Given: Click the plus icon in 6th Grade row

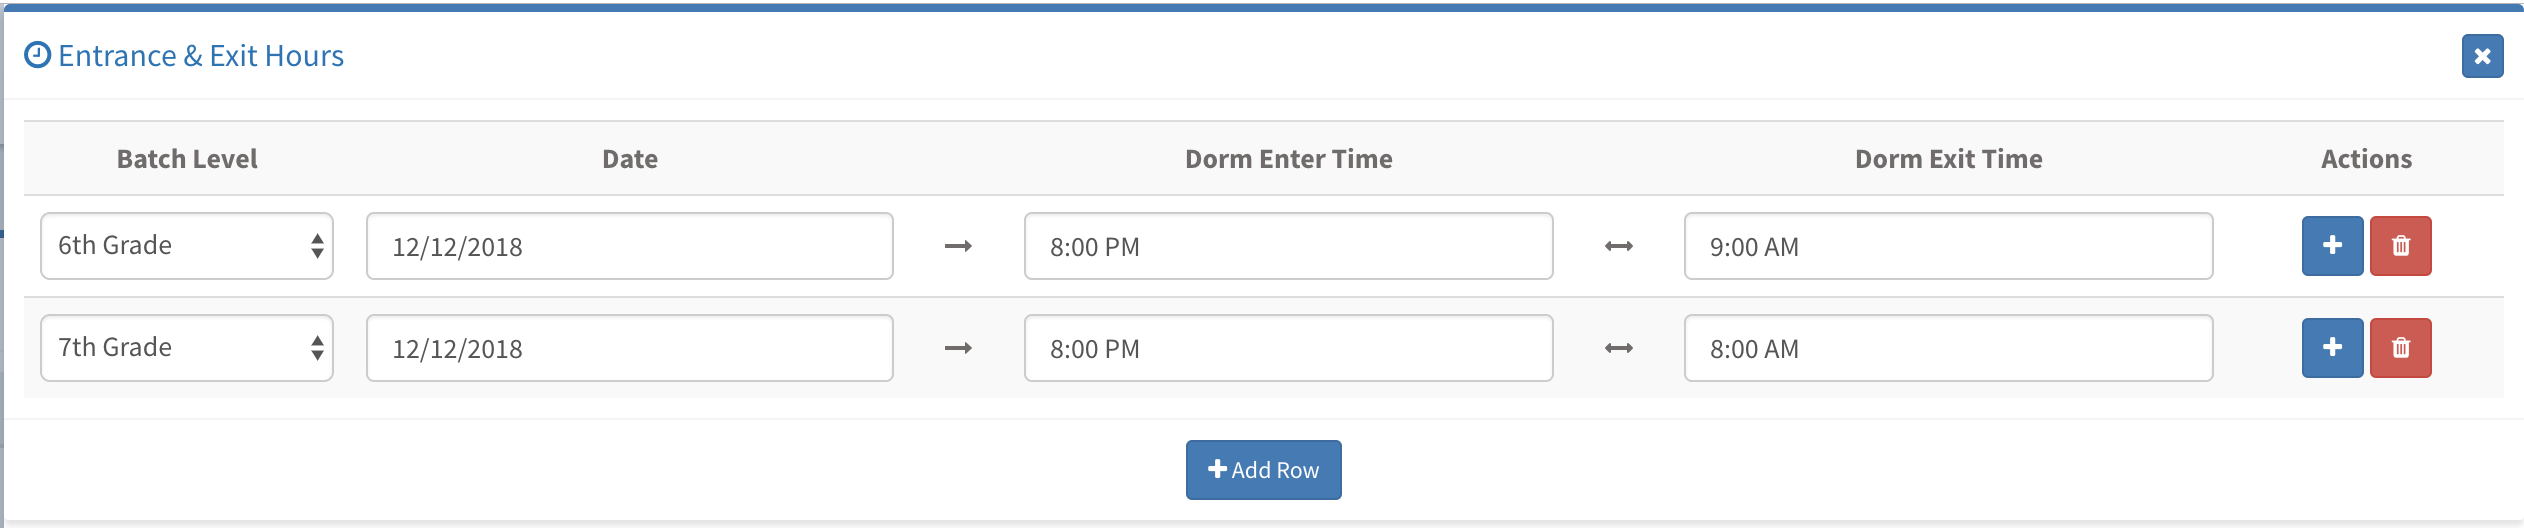Looking at the screenshot, I should [2332, 246].
